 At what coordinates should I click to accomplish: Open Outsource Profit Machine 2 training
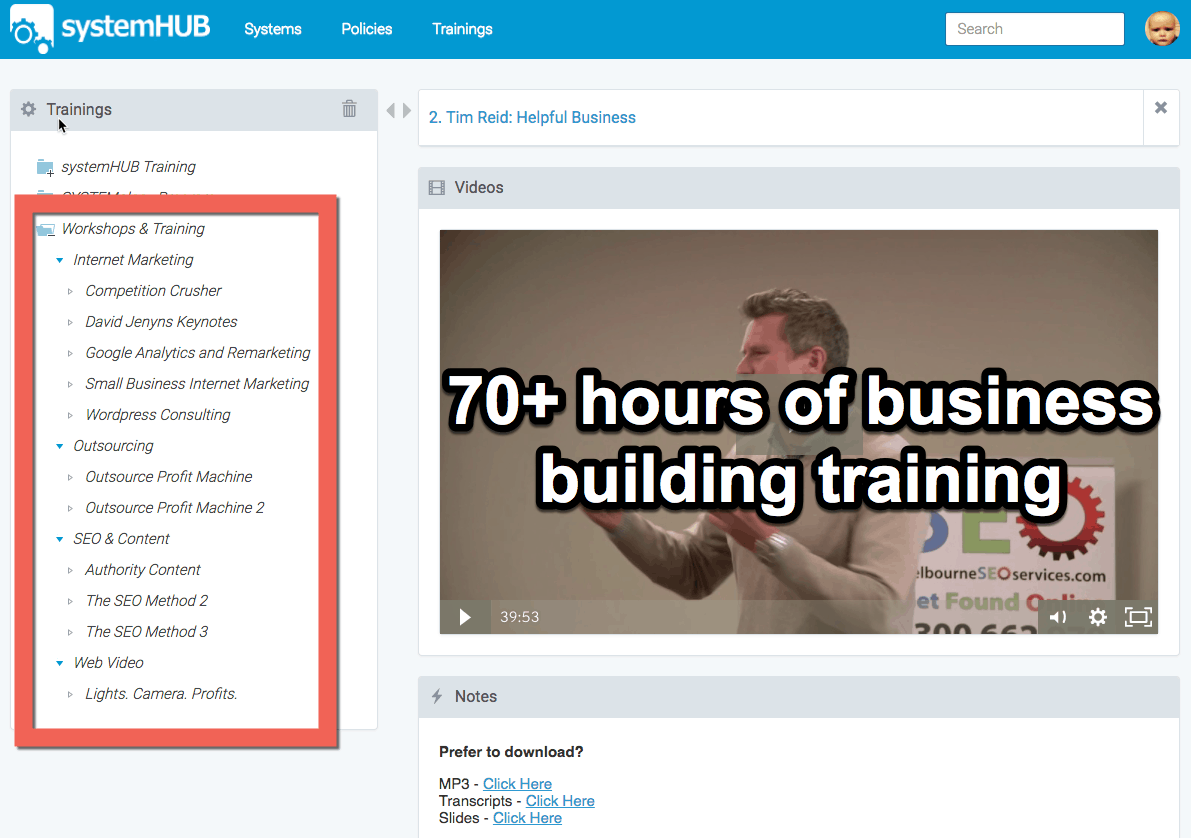(175, 508)
